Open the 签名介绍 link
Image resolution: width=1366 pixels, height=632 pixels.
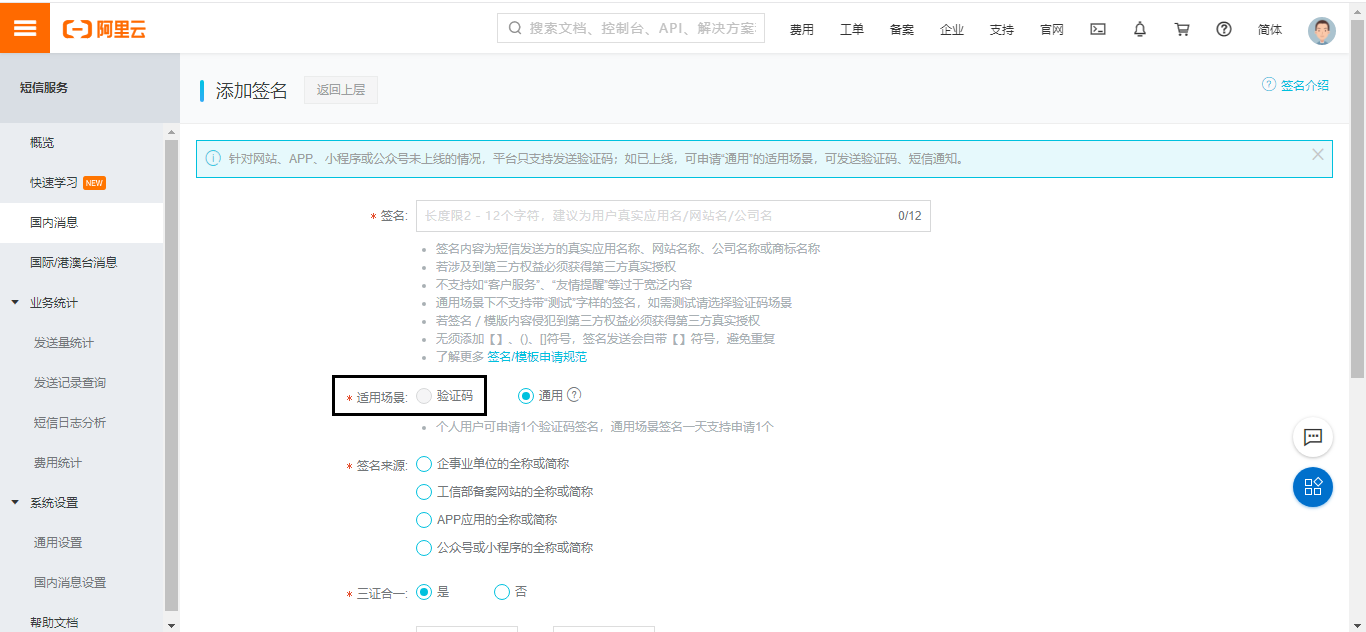[1305, 86]
